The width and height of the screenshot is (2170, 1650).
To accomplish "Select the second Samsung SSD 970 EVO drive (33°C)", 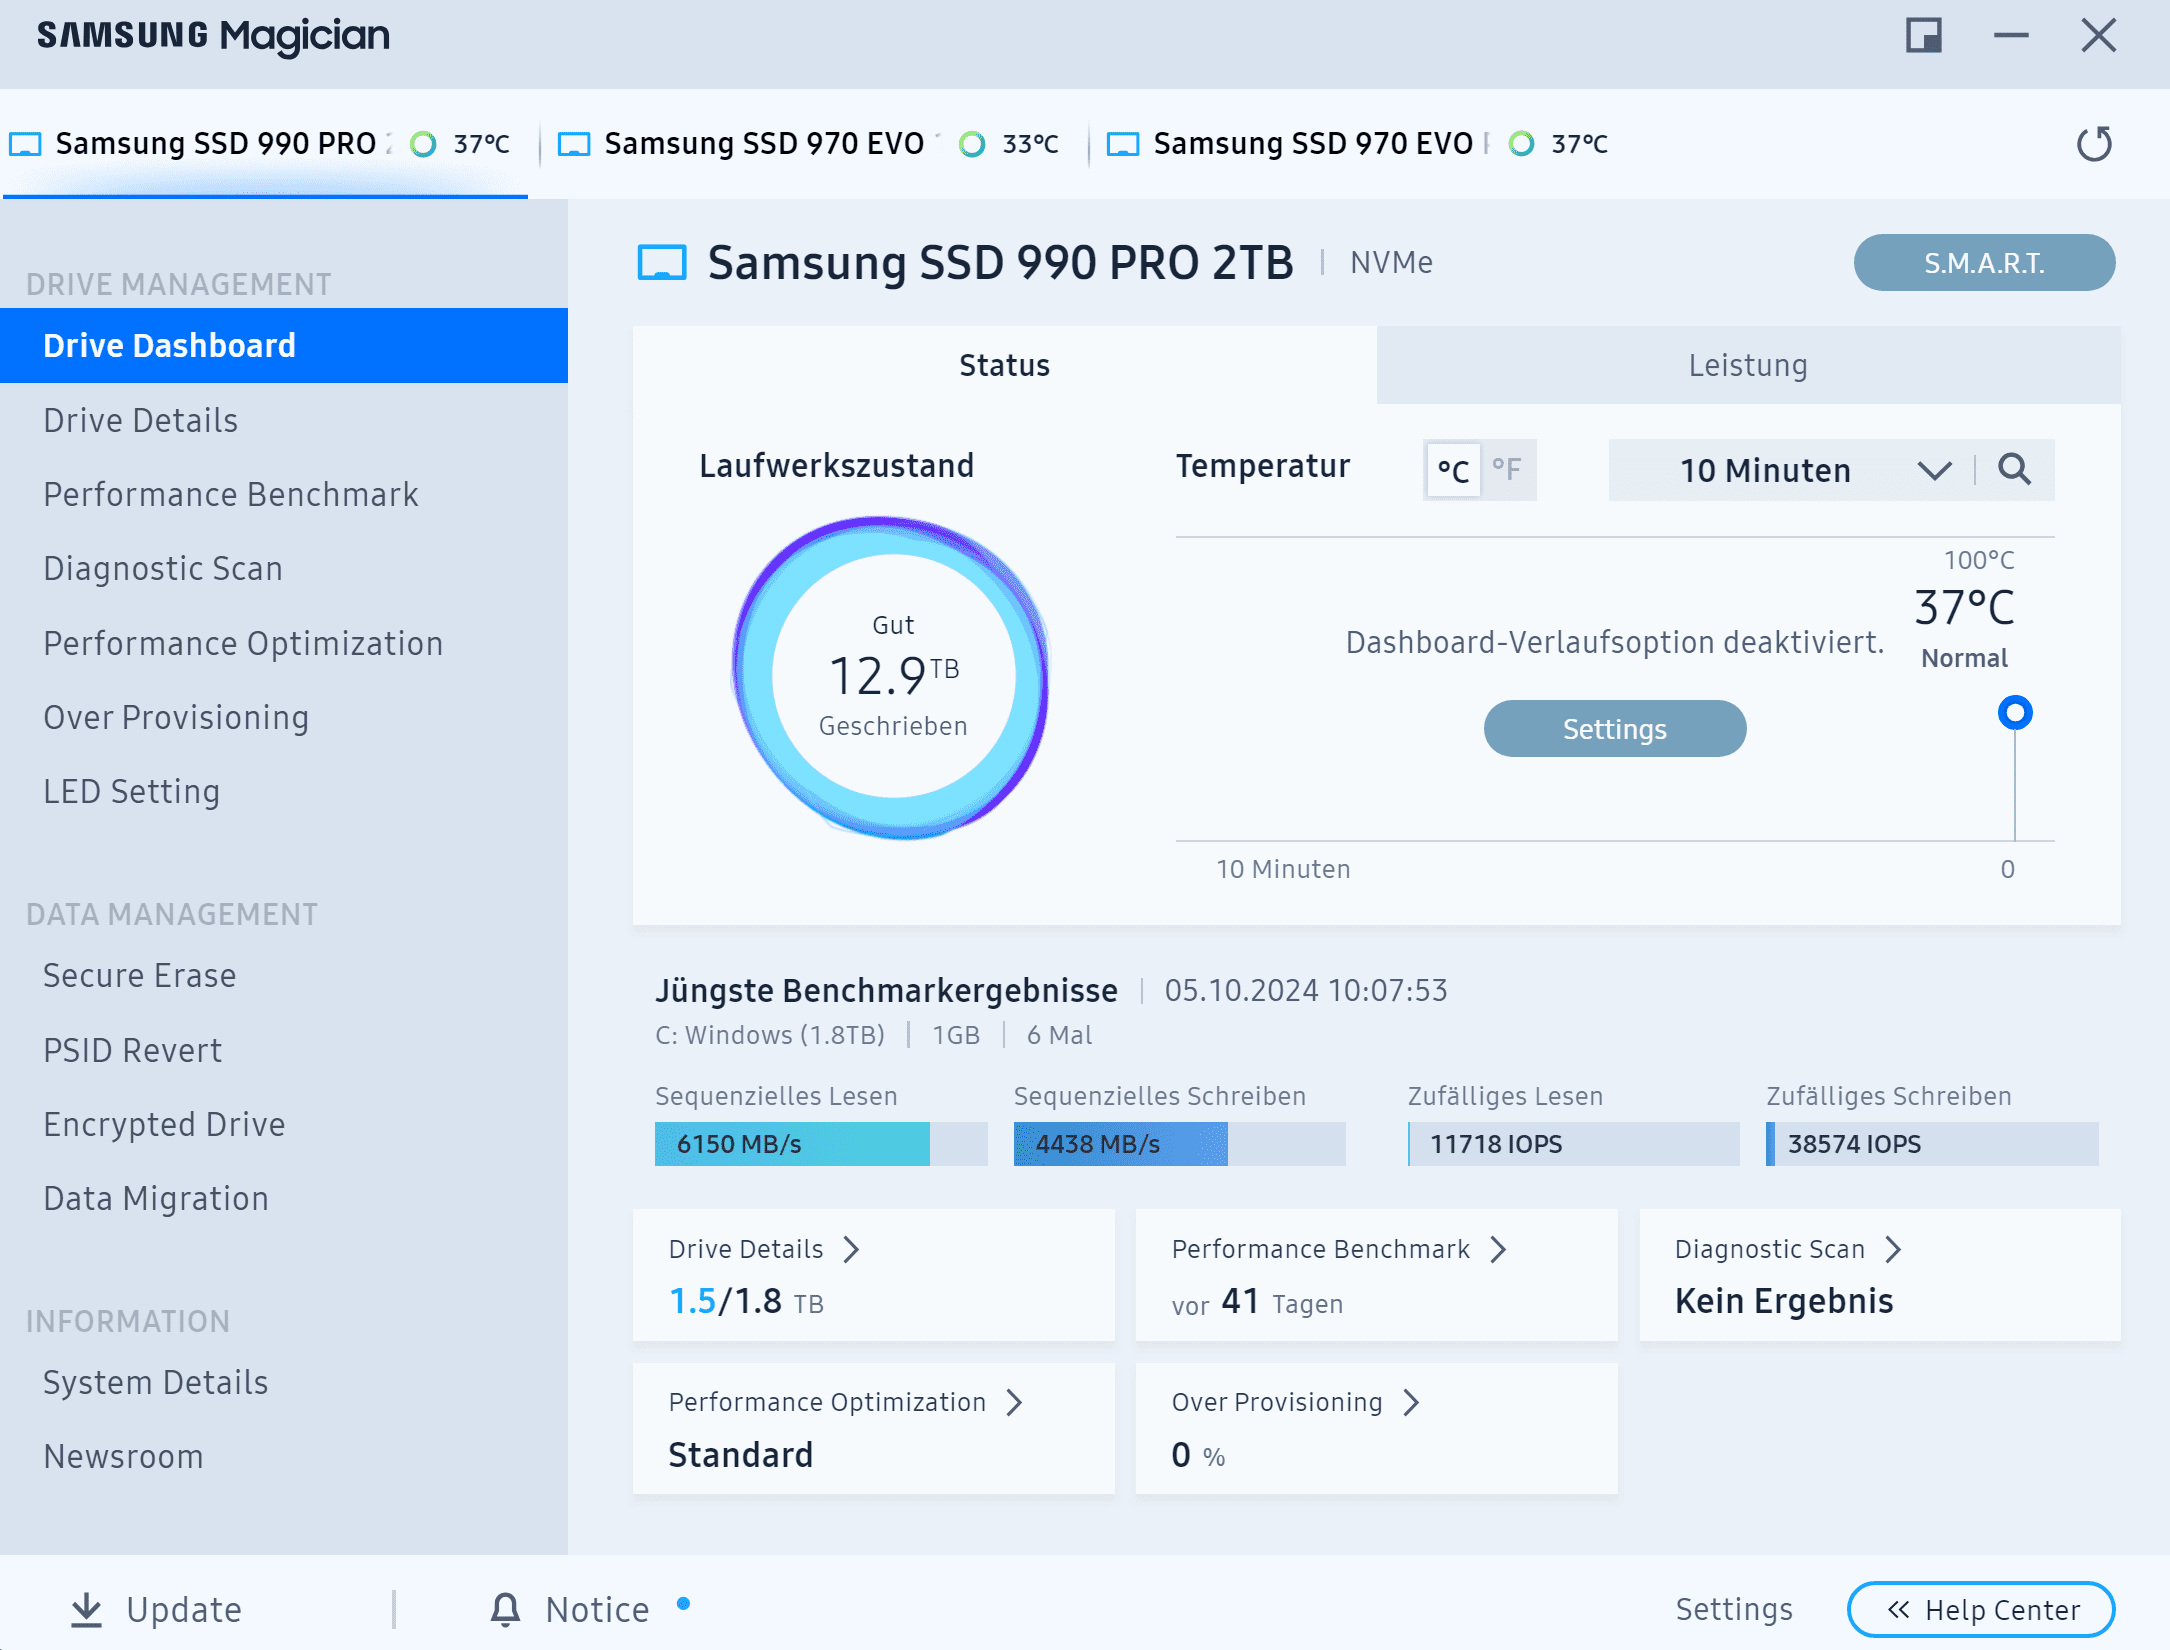I will [x=764, y=144].
